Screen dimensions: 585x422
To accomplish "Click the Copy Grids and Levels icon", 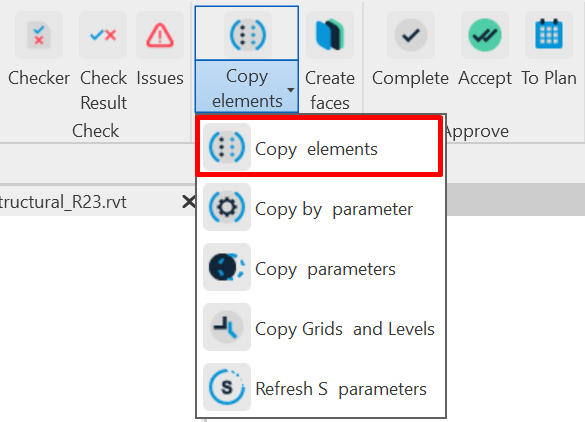I will tap(227, 327).
